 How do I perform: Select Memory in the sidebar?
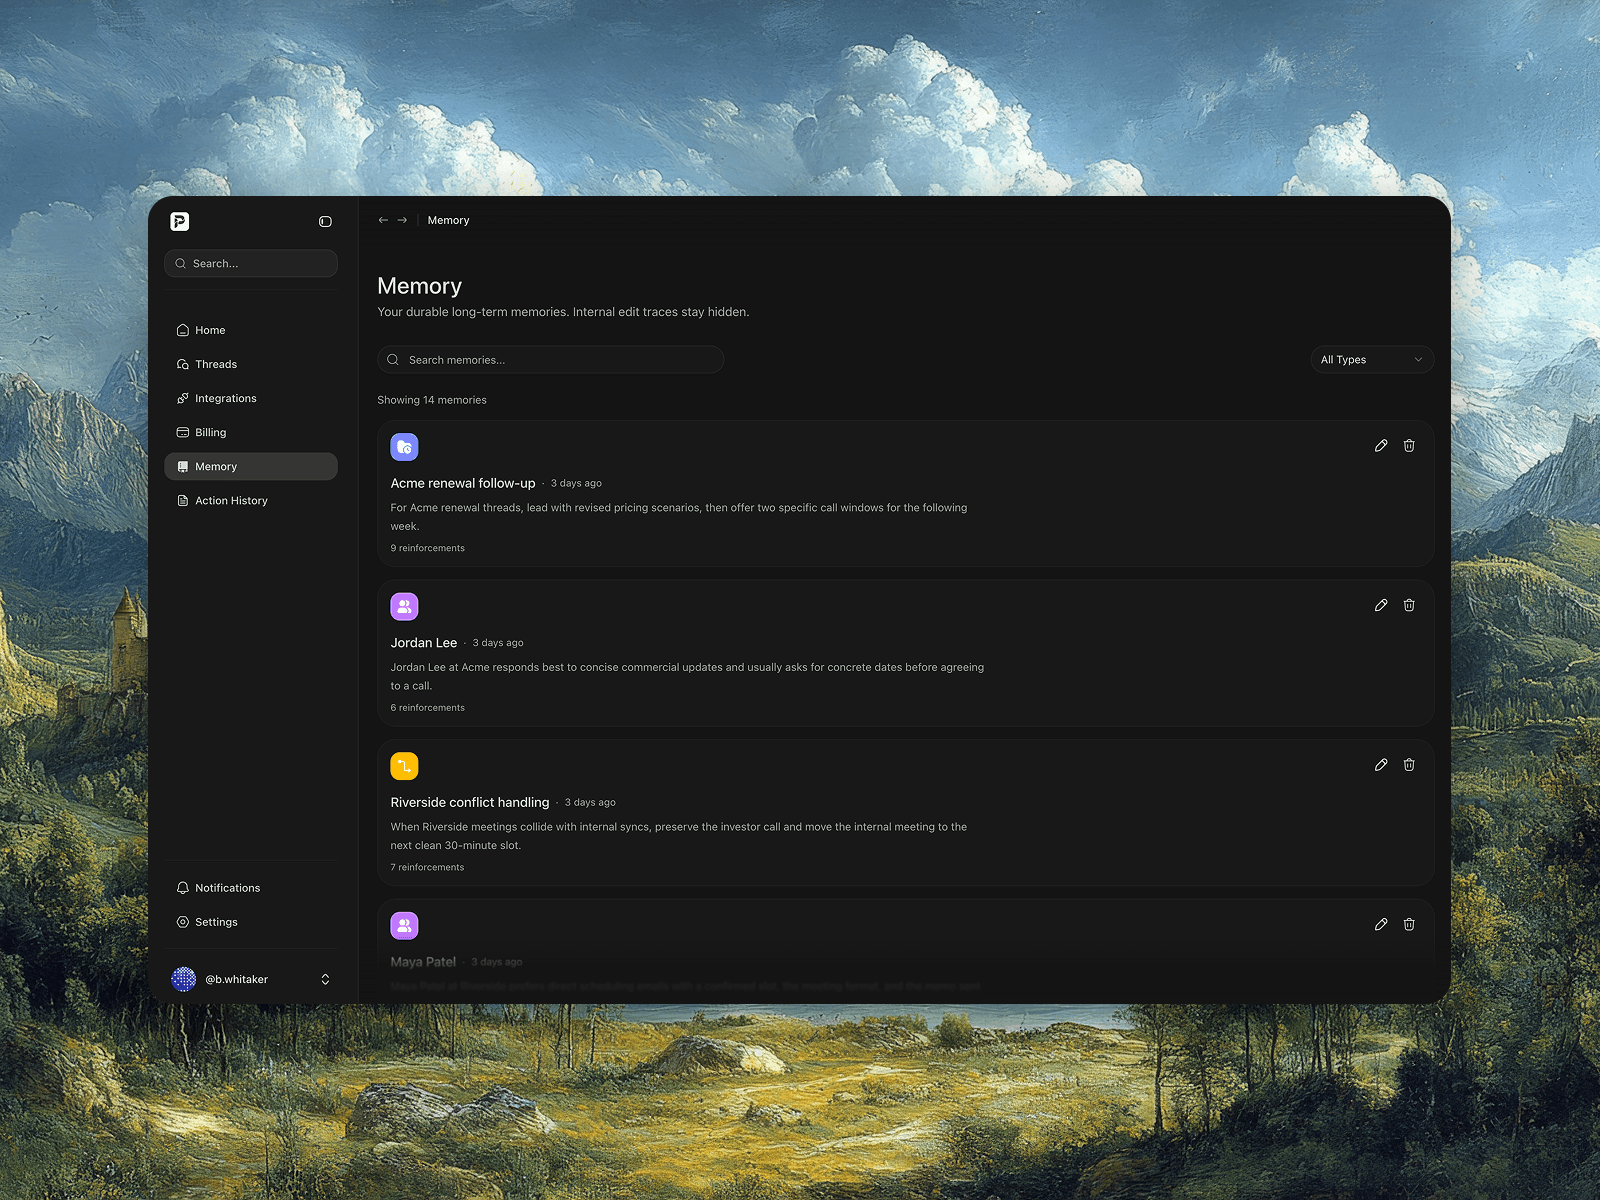tap(251, 466)
